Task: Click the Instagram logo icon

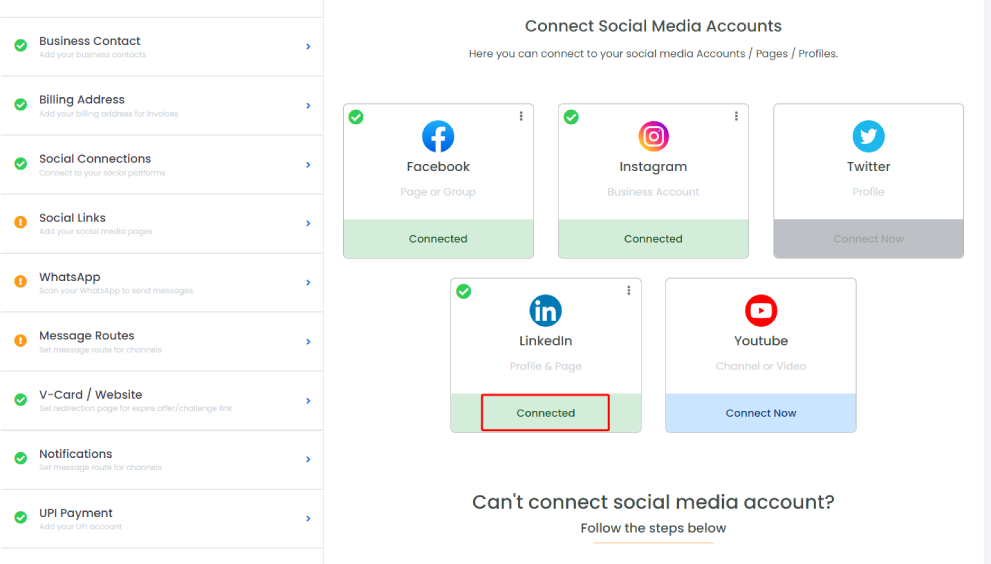Action: pos(653,136)
